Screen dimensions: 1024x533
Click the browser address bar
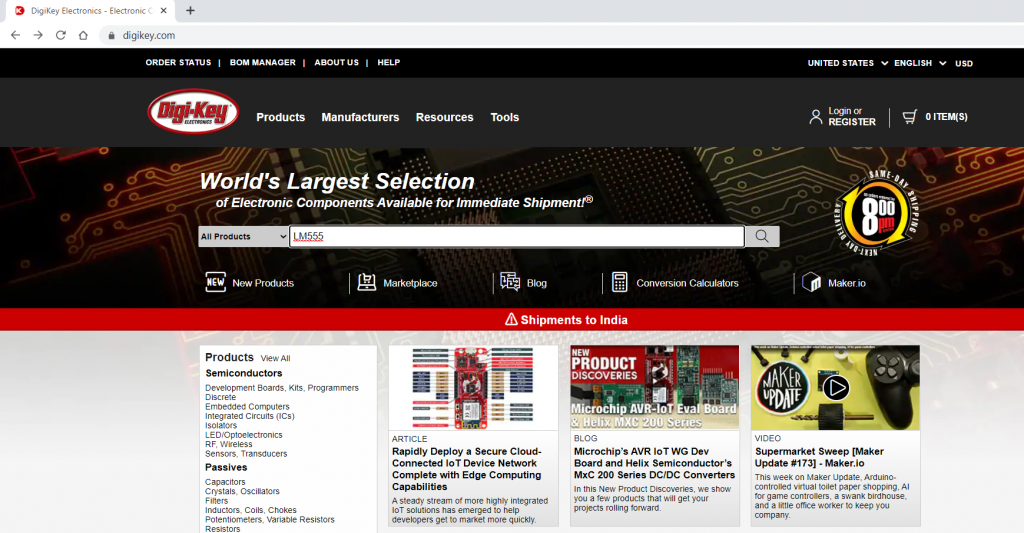562,35
